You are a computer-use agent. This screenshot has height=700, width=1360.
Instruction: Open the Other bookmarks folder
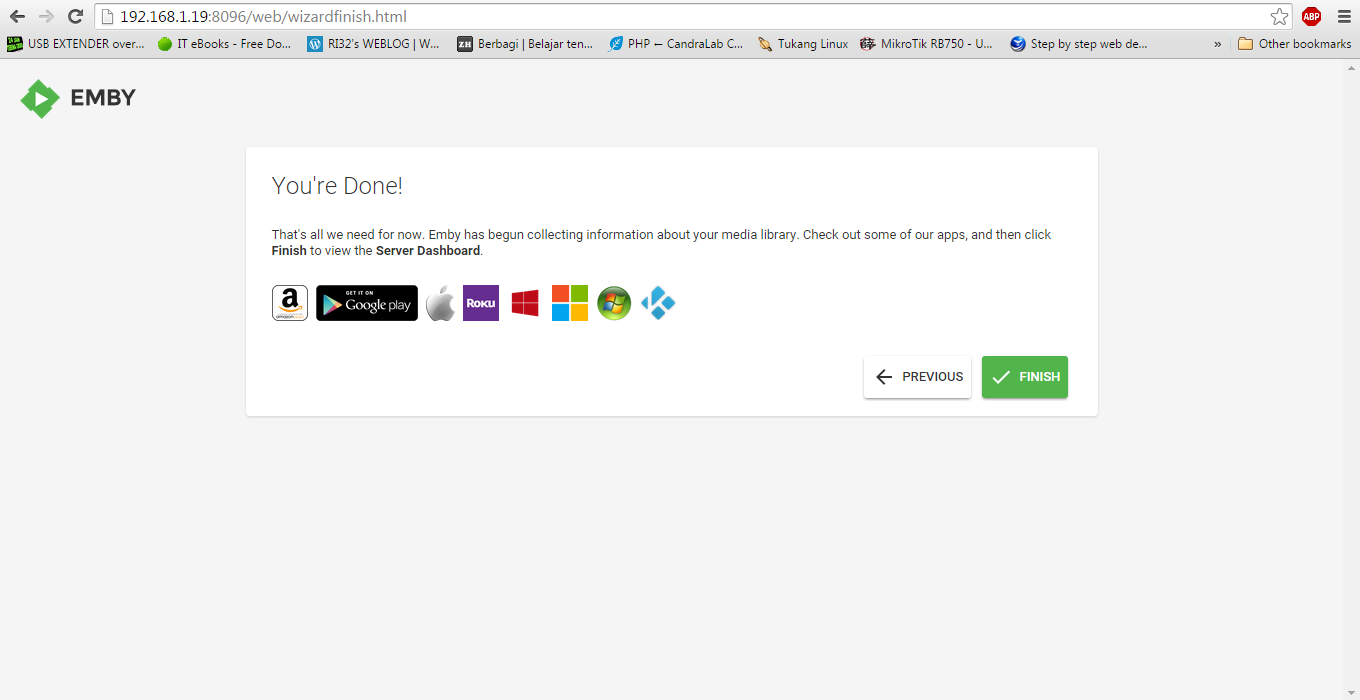click(1294, 44)
